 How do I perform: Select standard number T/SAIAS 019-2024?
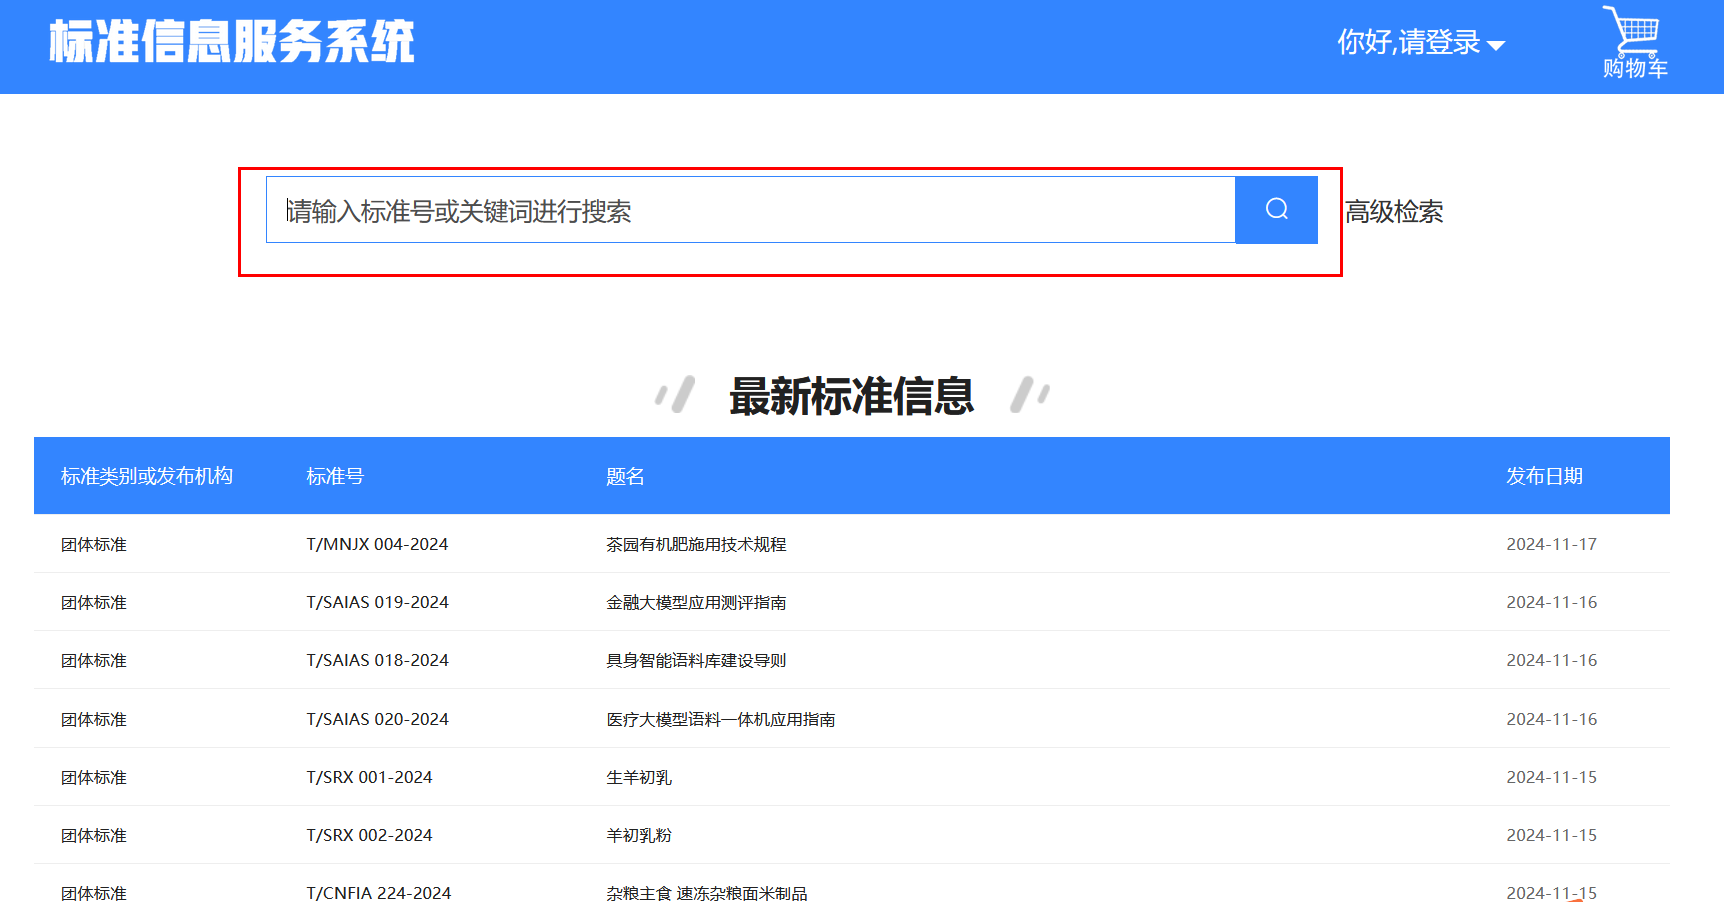(377, 603)
